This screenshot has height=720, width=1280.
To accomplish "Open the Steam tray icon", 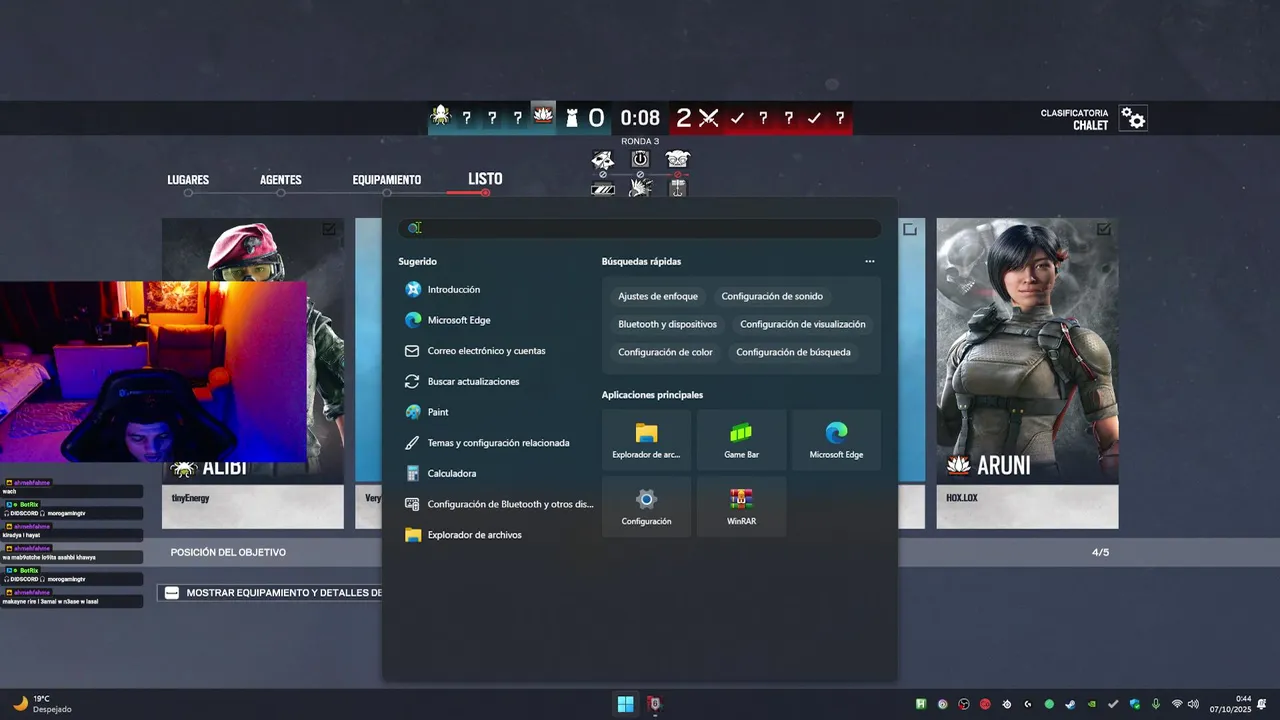I will pyautogui.click(x=1070, y=704).
